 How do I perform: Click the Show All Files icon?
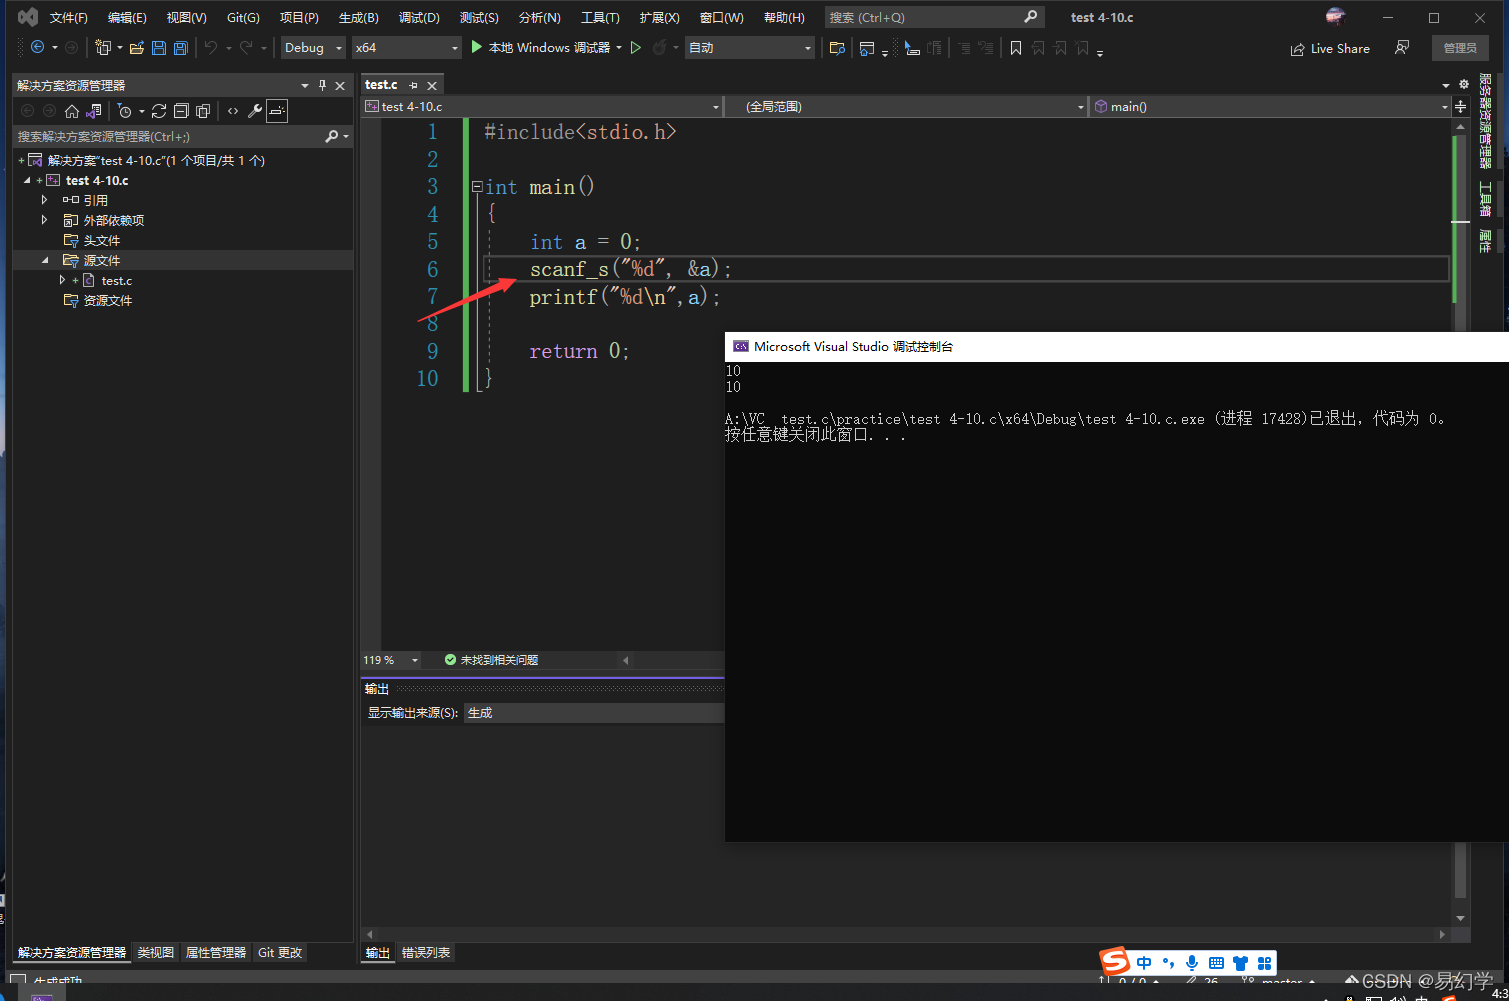coord(203,111)
